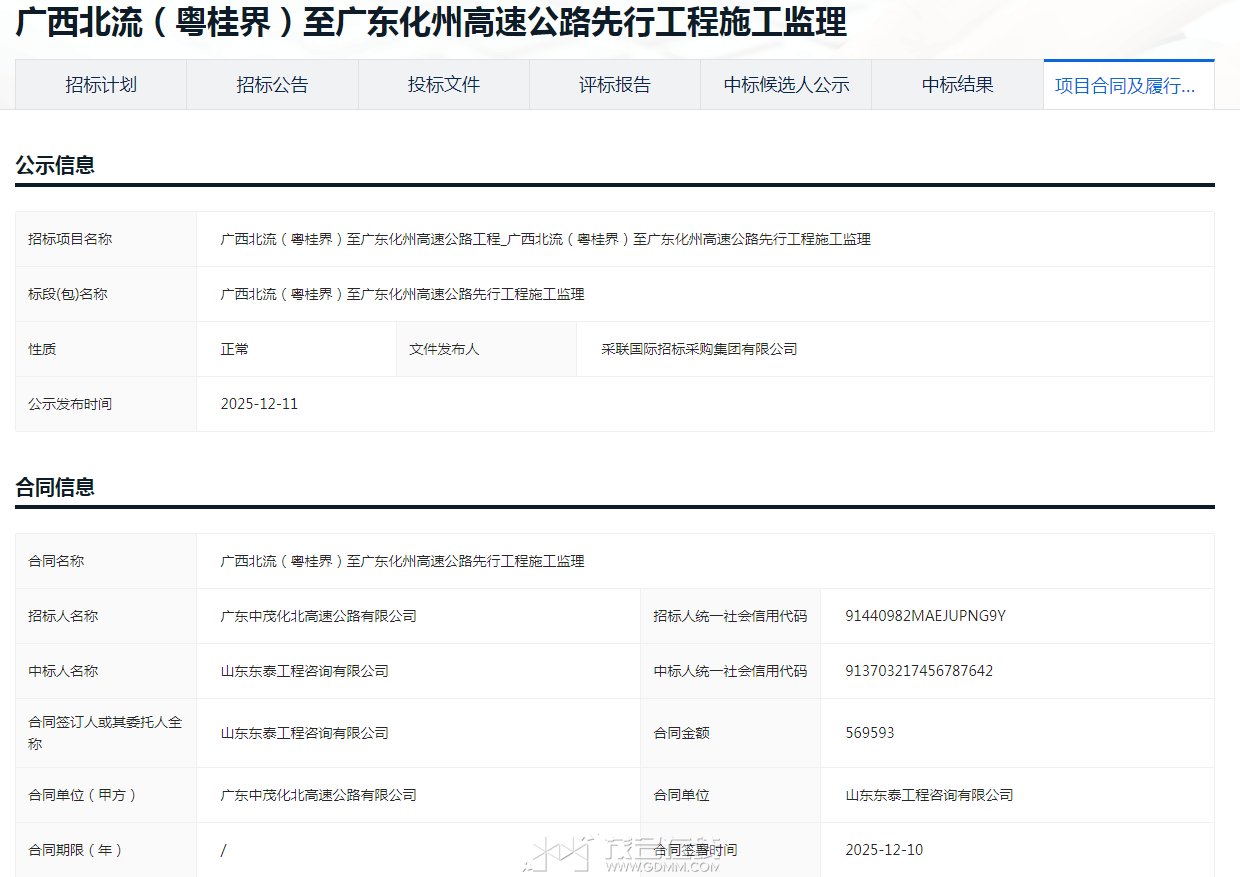Go to the 中标候选人公示 tab
This screenshot has width=1240, height=877.
click(786, 85)
